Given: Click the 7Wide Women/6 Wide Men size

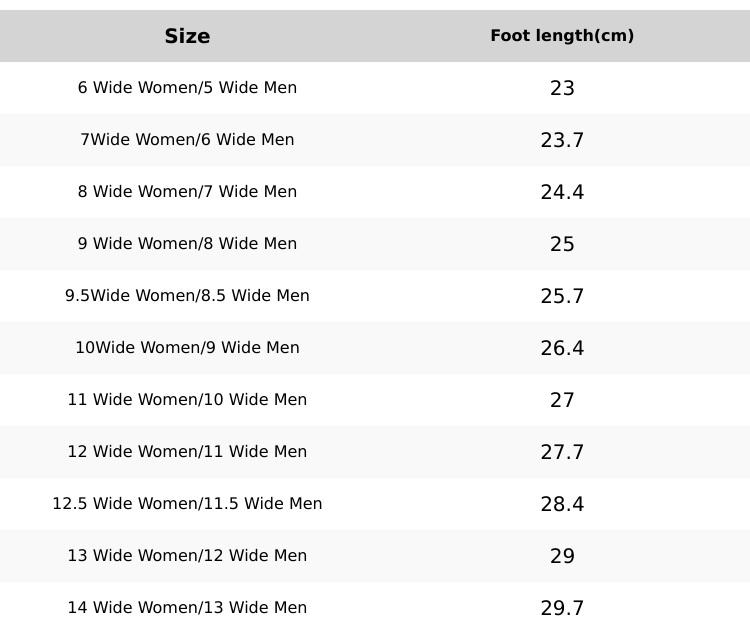Looking at the screenshot, I should click(187, 140).
